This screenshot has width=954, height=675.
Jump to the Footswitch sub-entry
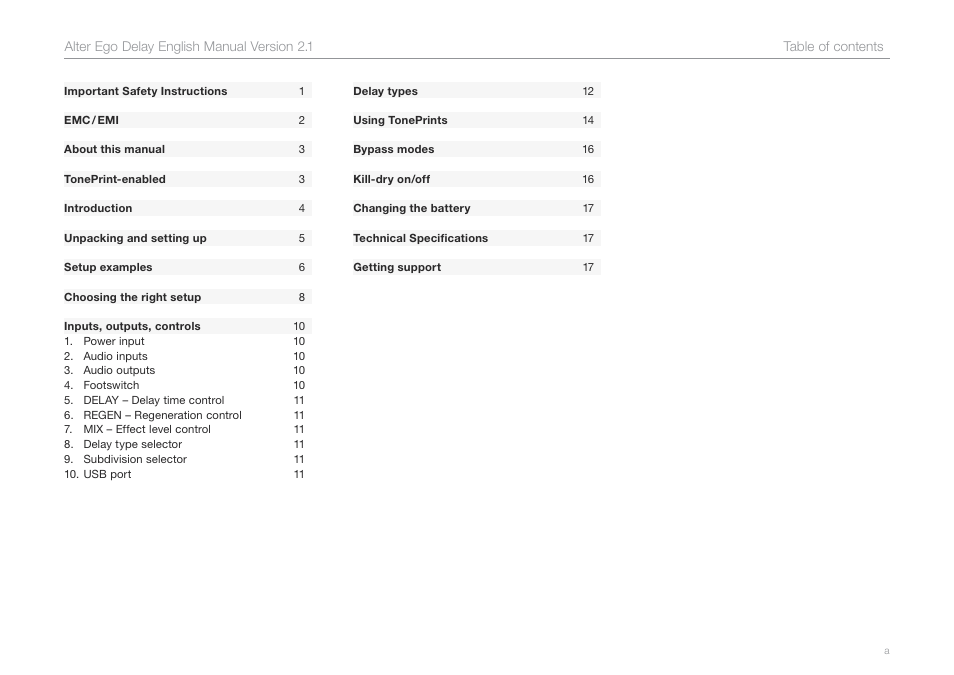(x=184, y=385)
